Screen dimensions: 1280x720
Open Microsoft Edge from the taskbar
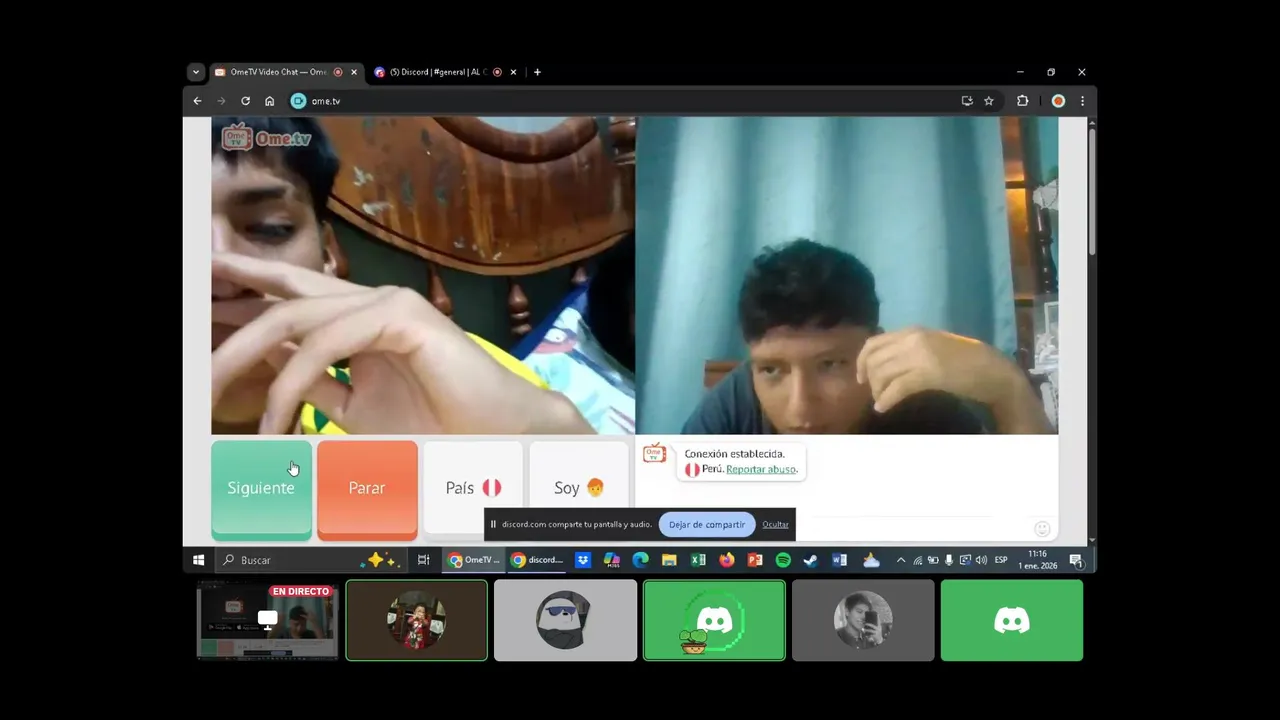point(640,560)
